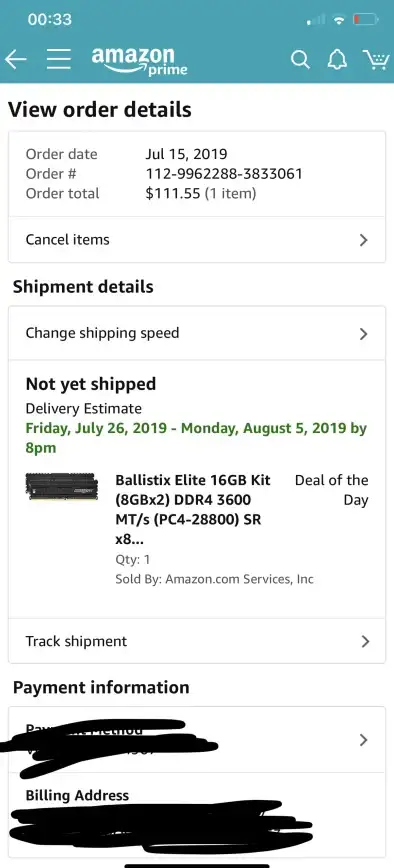Viewport: 394px width, 868px height.
Task: Tap the order number 112-9962288-3833061
Action: [x=224, y=174]
